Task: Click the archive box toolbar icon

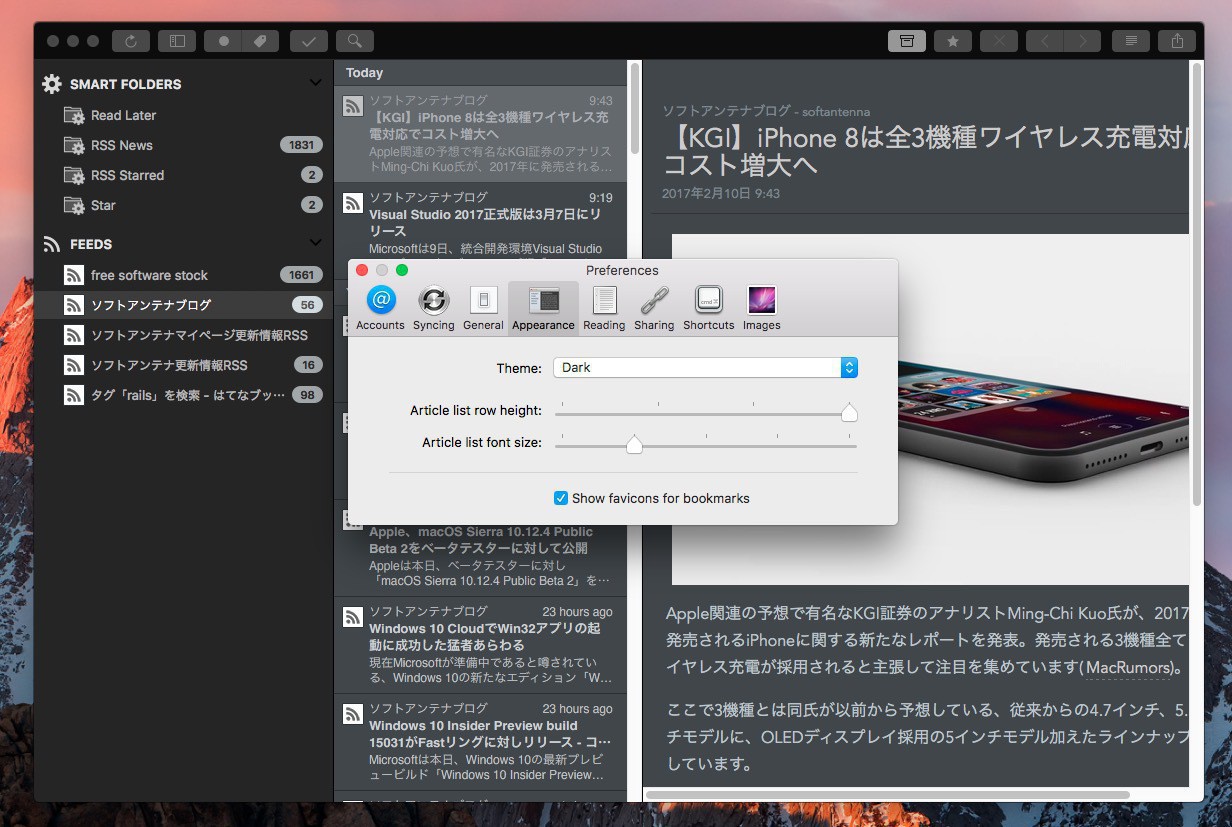Action: pos(906,41)
